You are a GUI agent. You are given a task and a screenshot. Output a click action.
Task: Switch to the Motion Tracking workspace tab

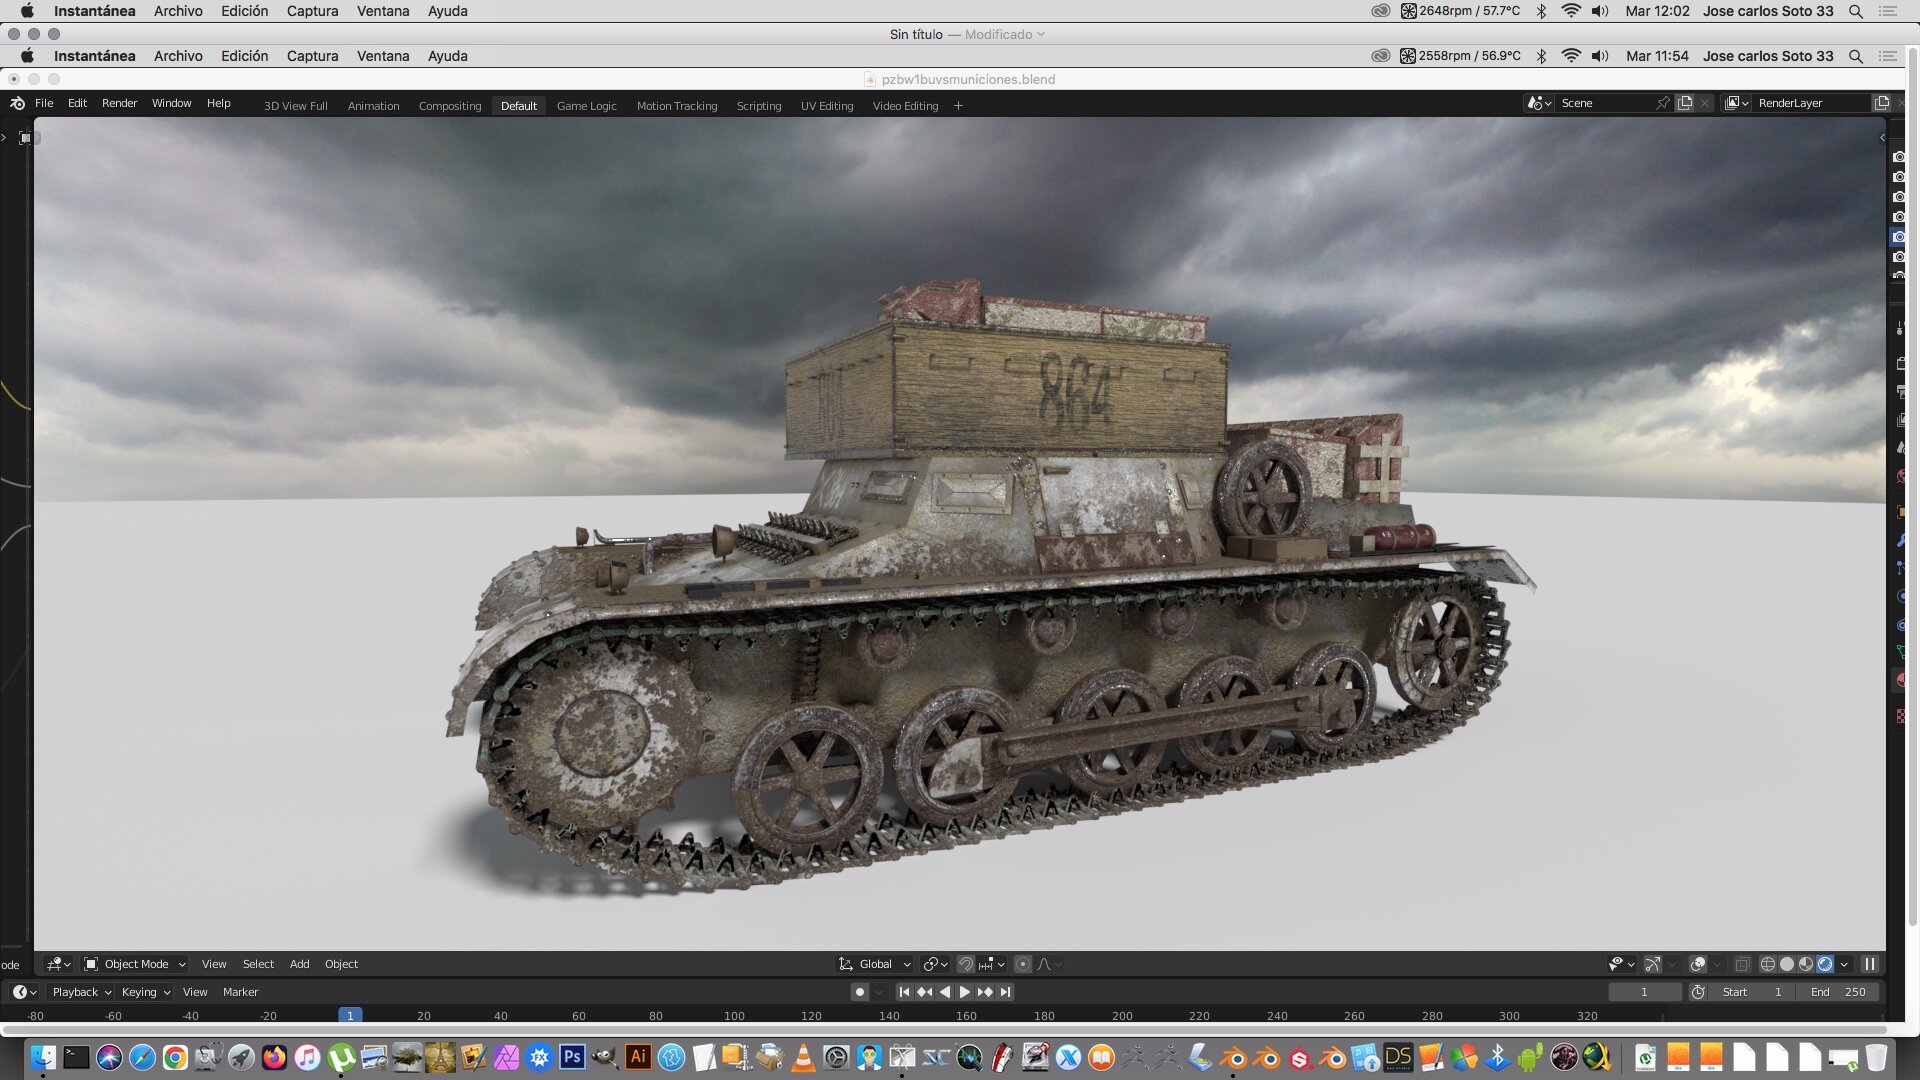pos(677,106)
